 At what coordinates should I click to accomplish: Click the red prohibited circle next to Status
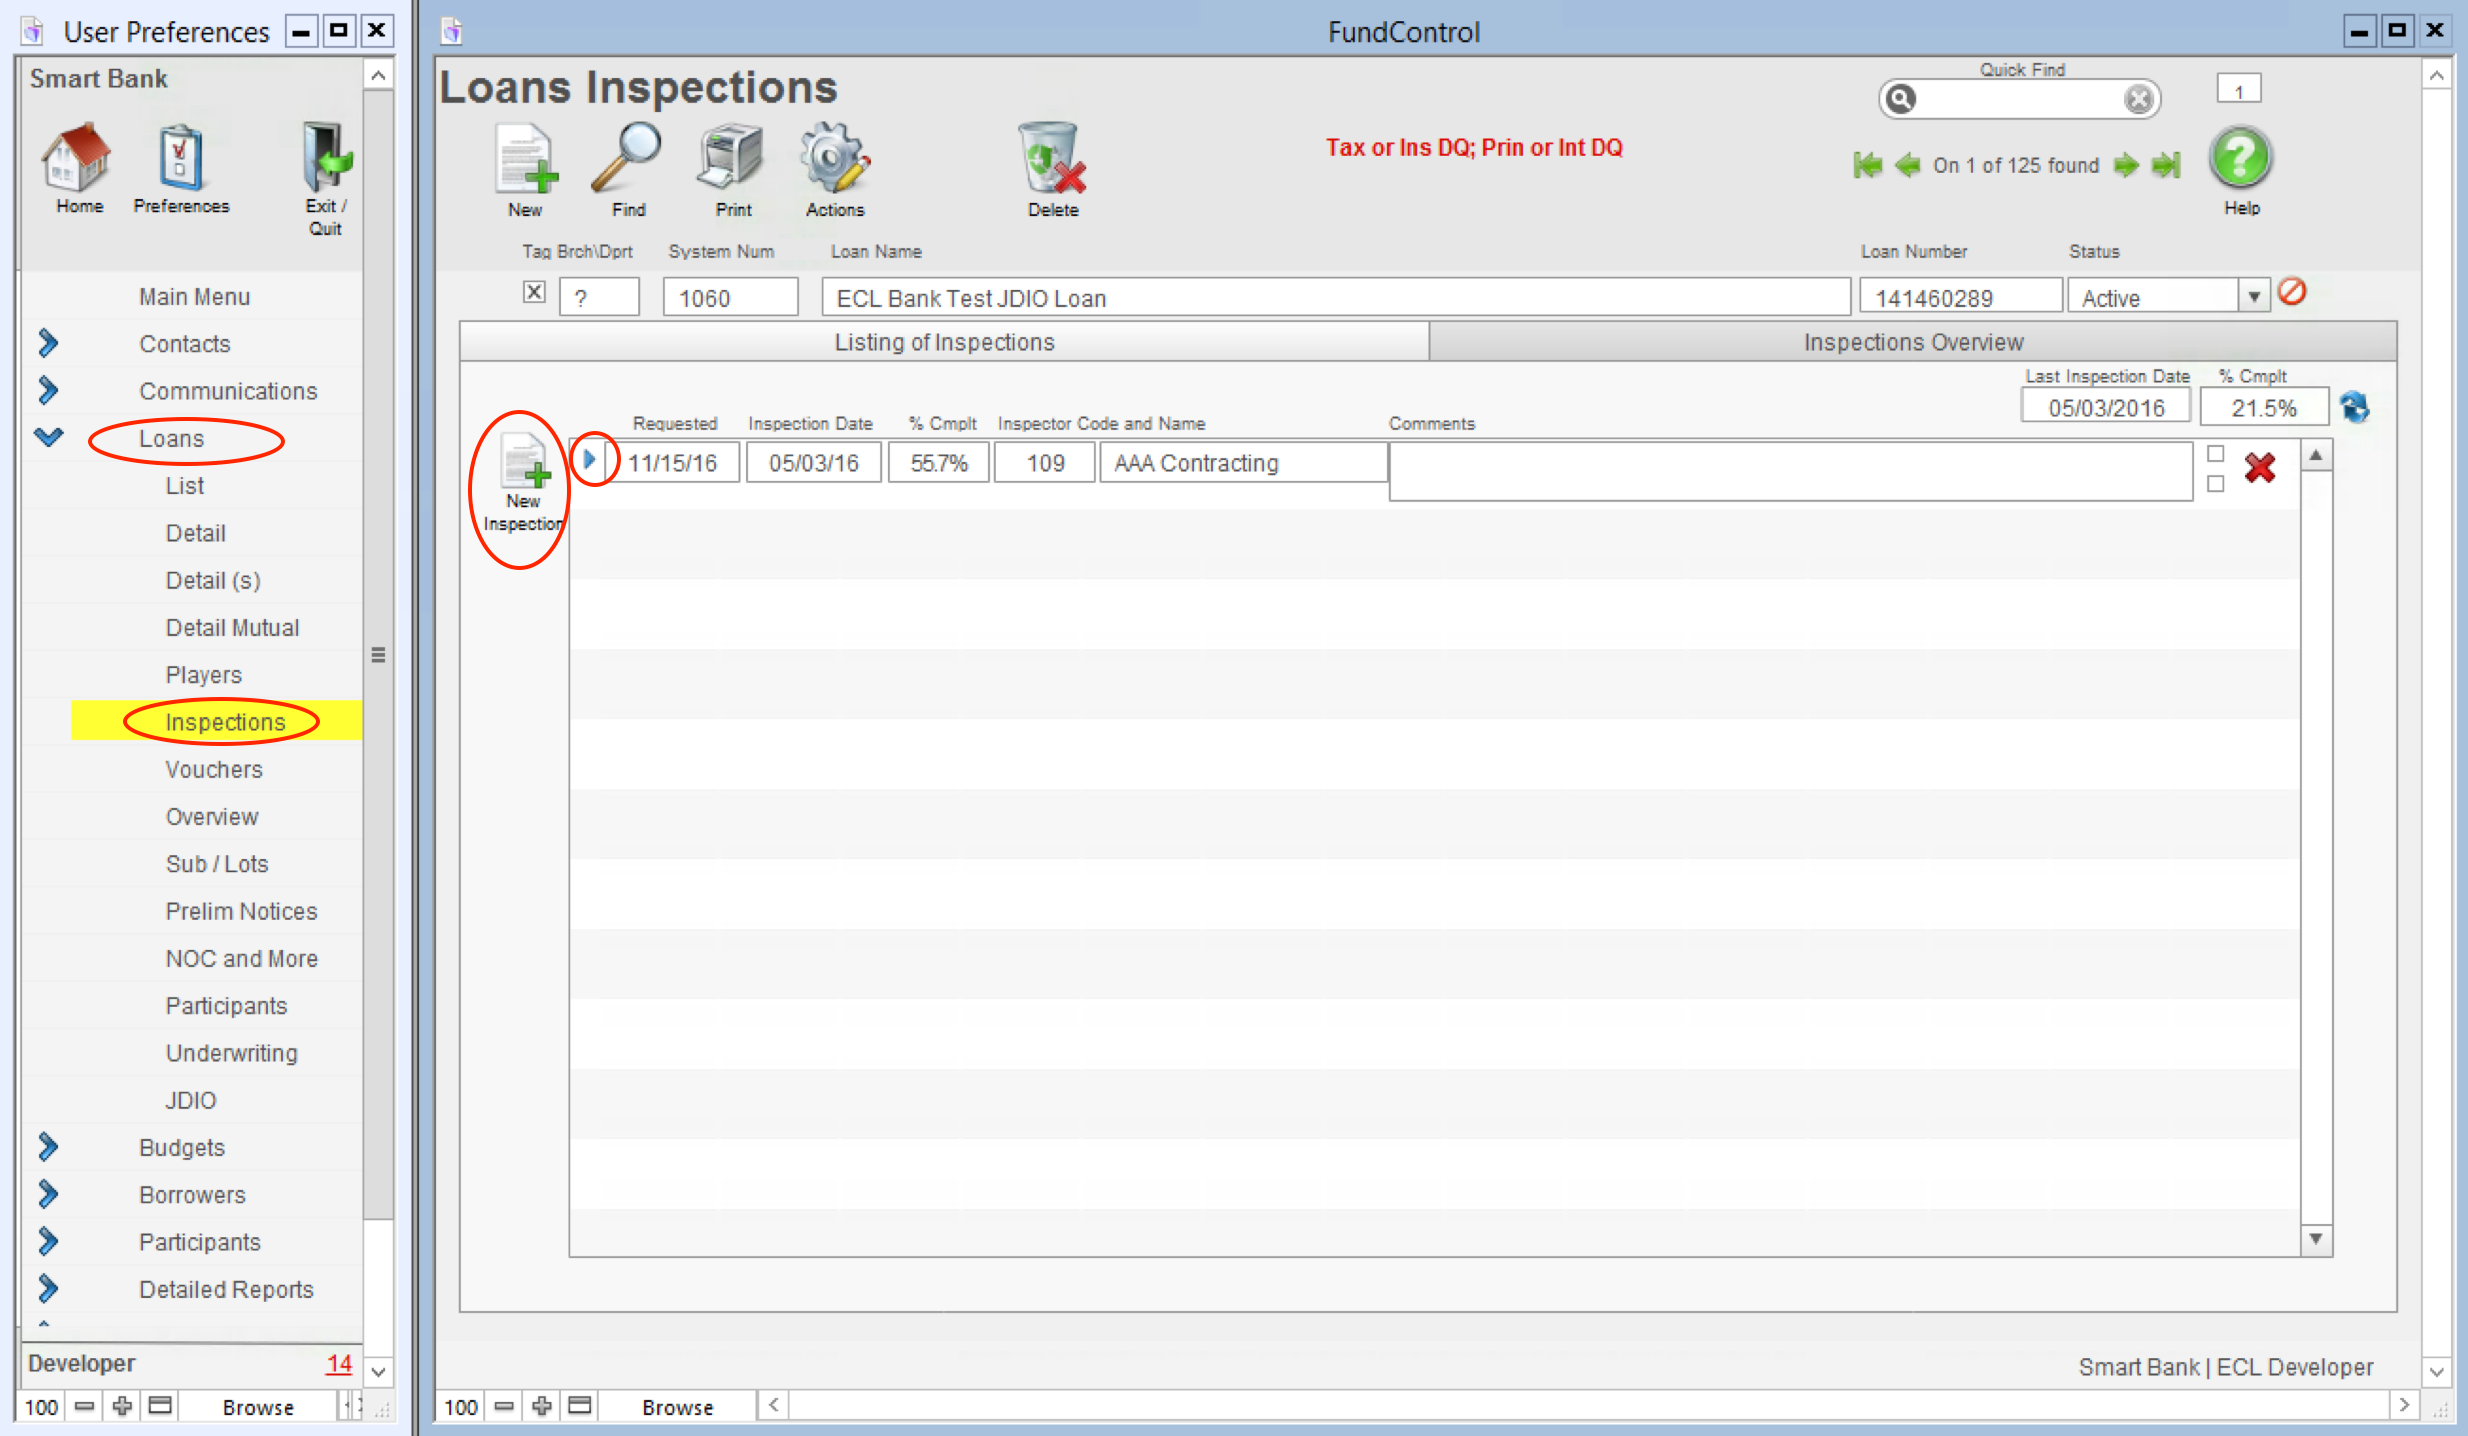[2292, 292]
